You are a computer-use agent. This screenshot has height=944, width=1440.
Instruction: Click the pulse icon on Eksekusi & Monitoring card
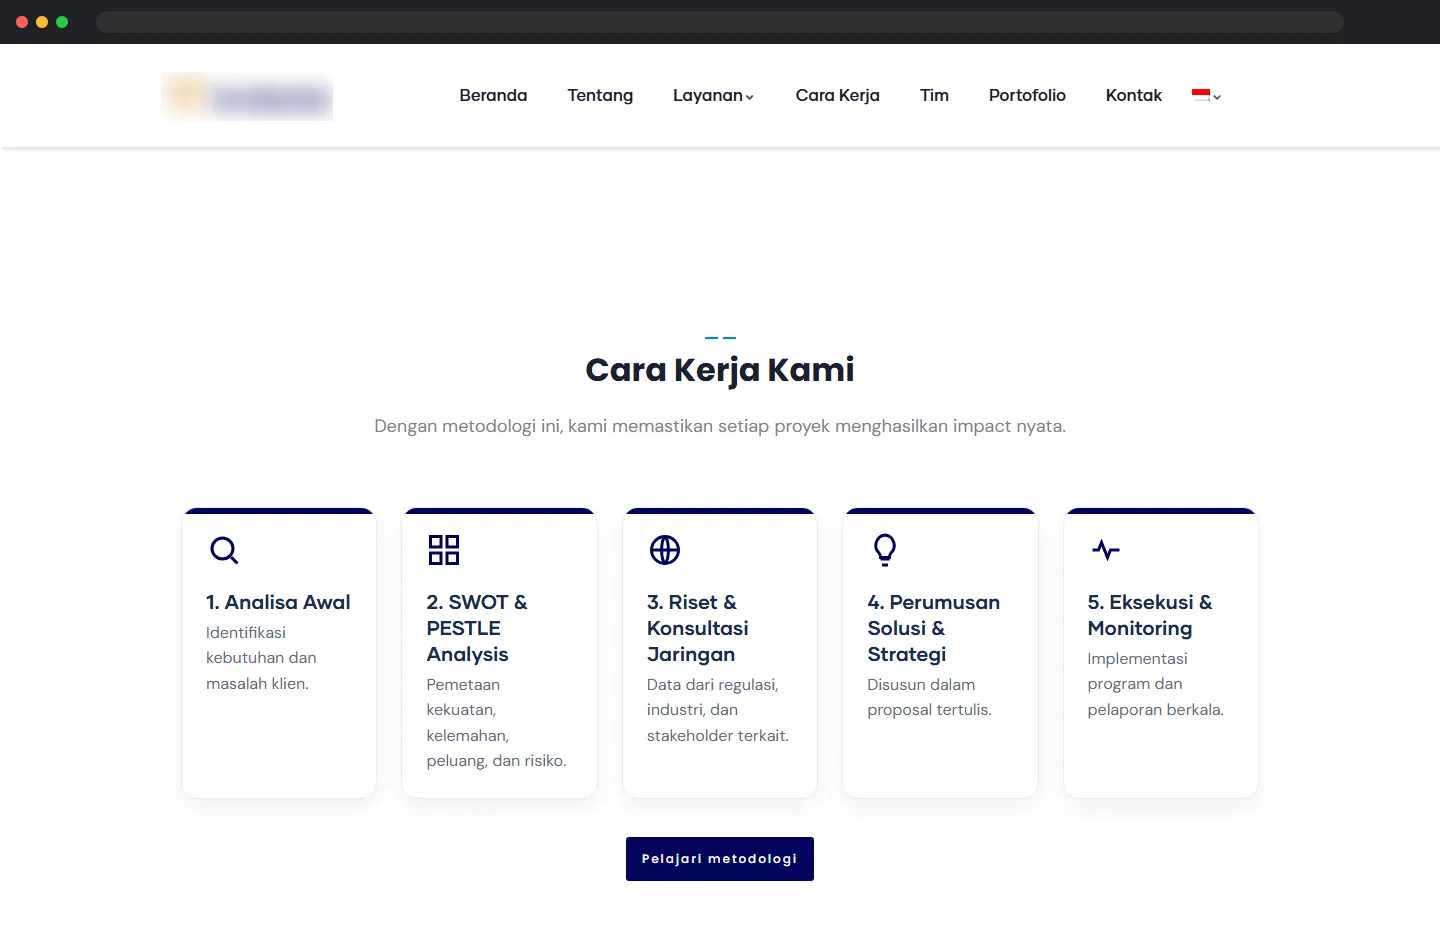[x=1106, y=550]
